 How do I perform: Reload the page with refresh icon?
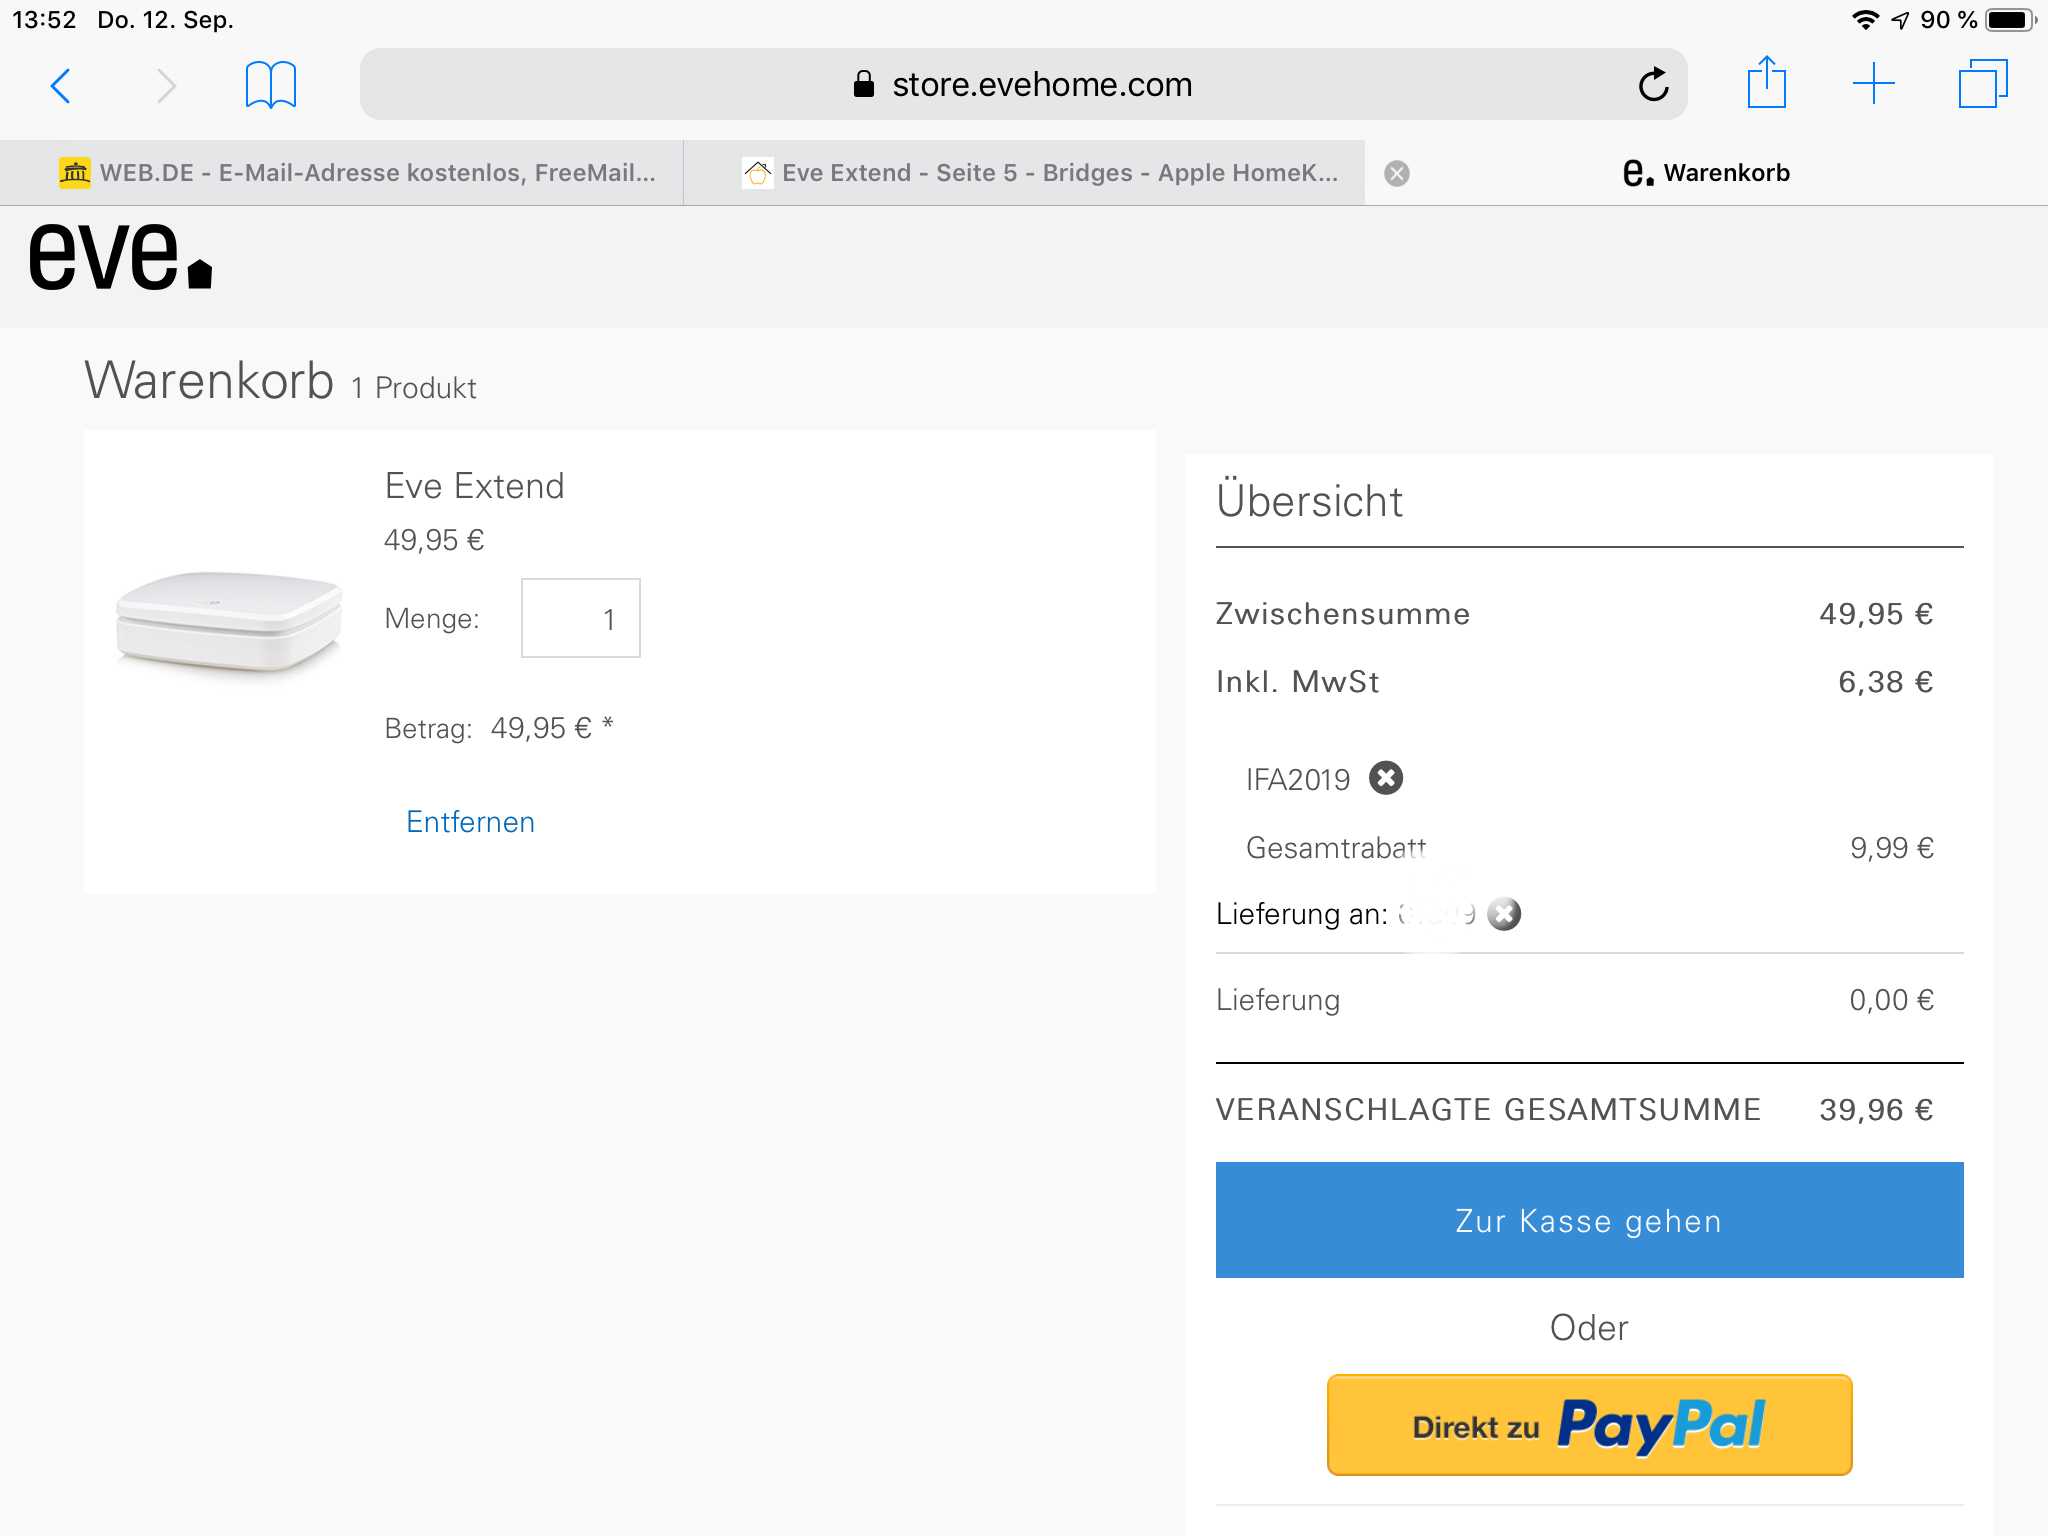[x=1653, y=85]
